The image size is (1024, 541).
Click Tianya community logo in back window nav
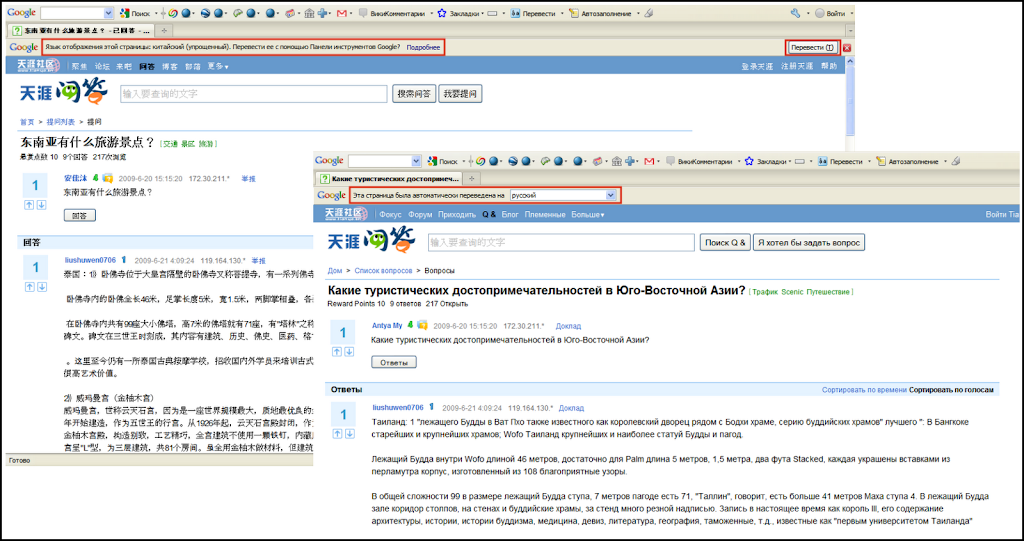click(39, 65)
